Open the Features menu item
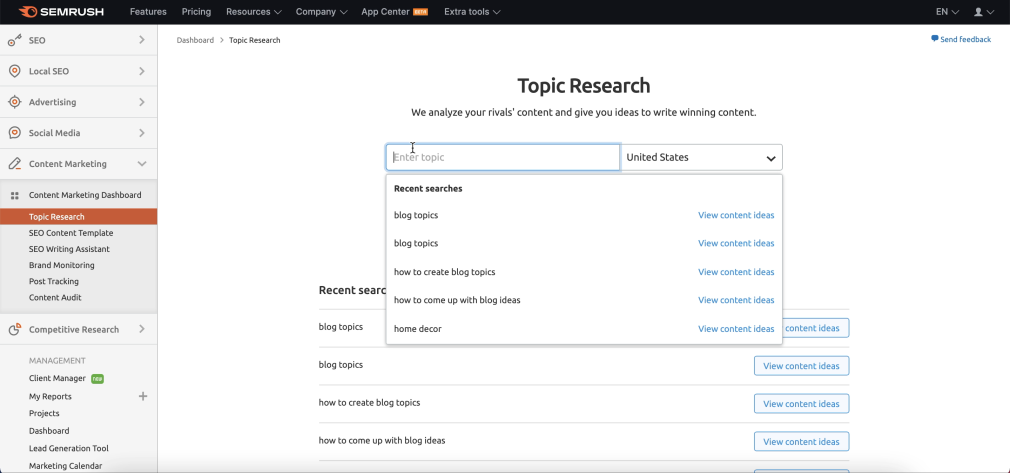 (x=148, y=12)
